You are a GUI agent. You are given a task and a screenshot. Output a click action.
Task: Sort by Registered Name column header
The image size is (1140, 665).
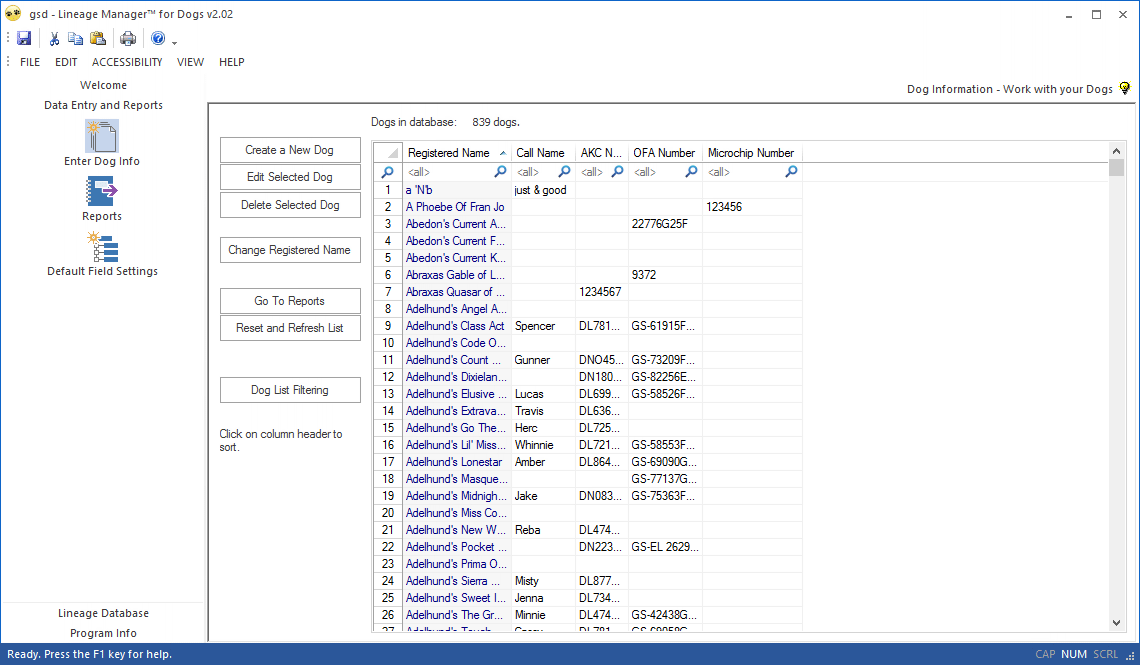point(457,153)
